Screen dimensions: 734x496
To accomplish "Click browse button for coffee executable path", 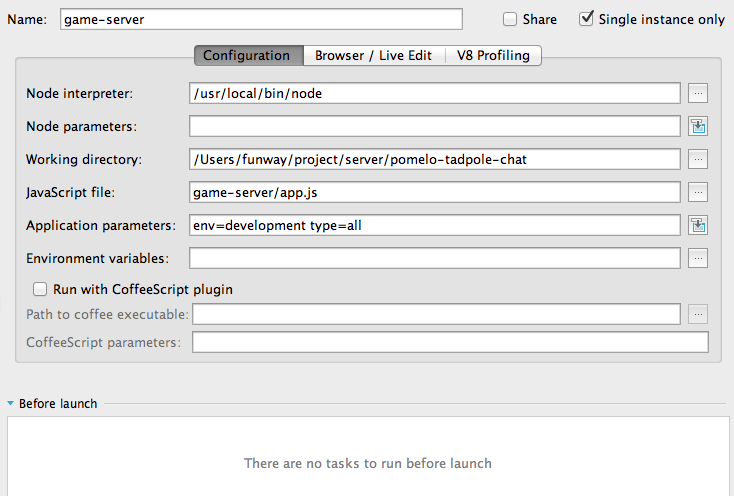I will point(698,314).
